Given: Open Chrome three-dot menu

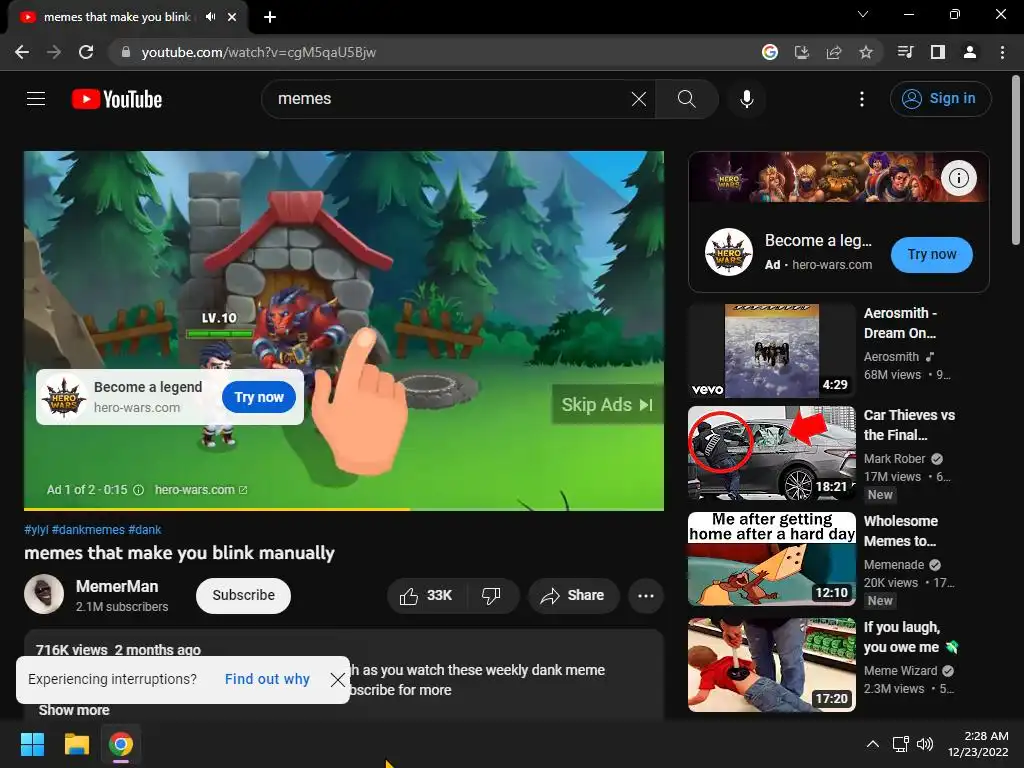Looking at the screenshot, I should coord(1002,52).
